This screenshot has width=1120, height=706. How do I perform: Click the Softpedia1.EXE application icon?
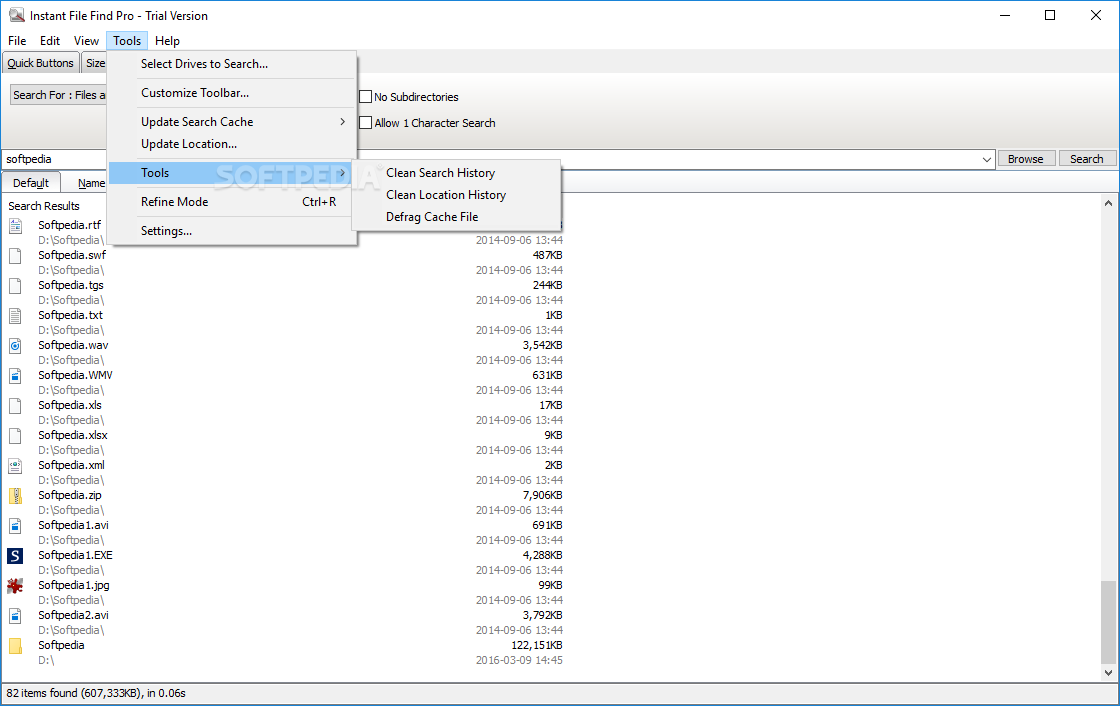coord(15,556)
